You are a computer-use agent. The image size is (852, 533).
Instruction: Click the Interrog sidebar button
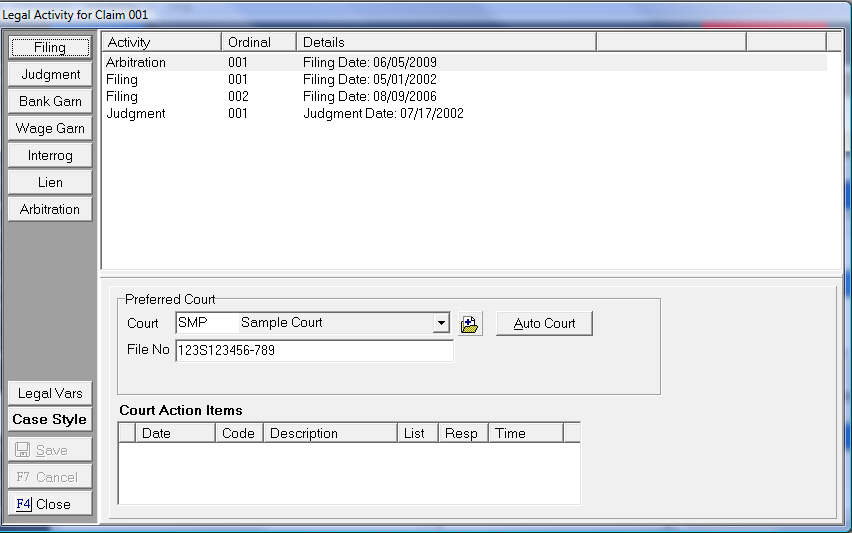pos(50,155)
